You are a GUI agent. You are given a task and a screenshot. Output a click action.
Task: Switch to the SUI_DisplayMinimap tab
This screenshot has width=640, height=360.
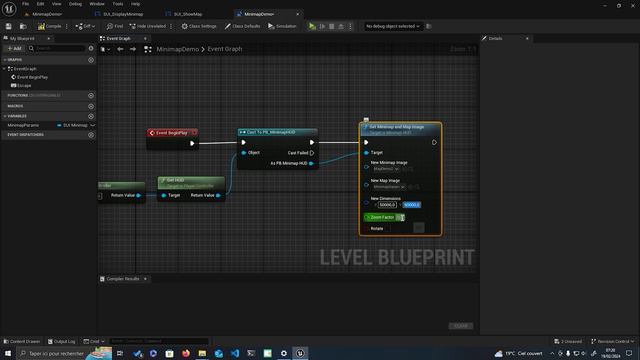click(x=123, y=14)
